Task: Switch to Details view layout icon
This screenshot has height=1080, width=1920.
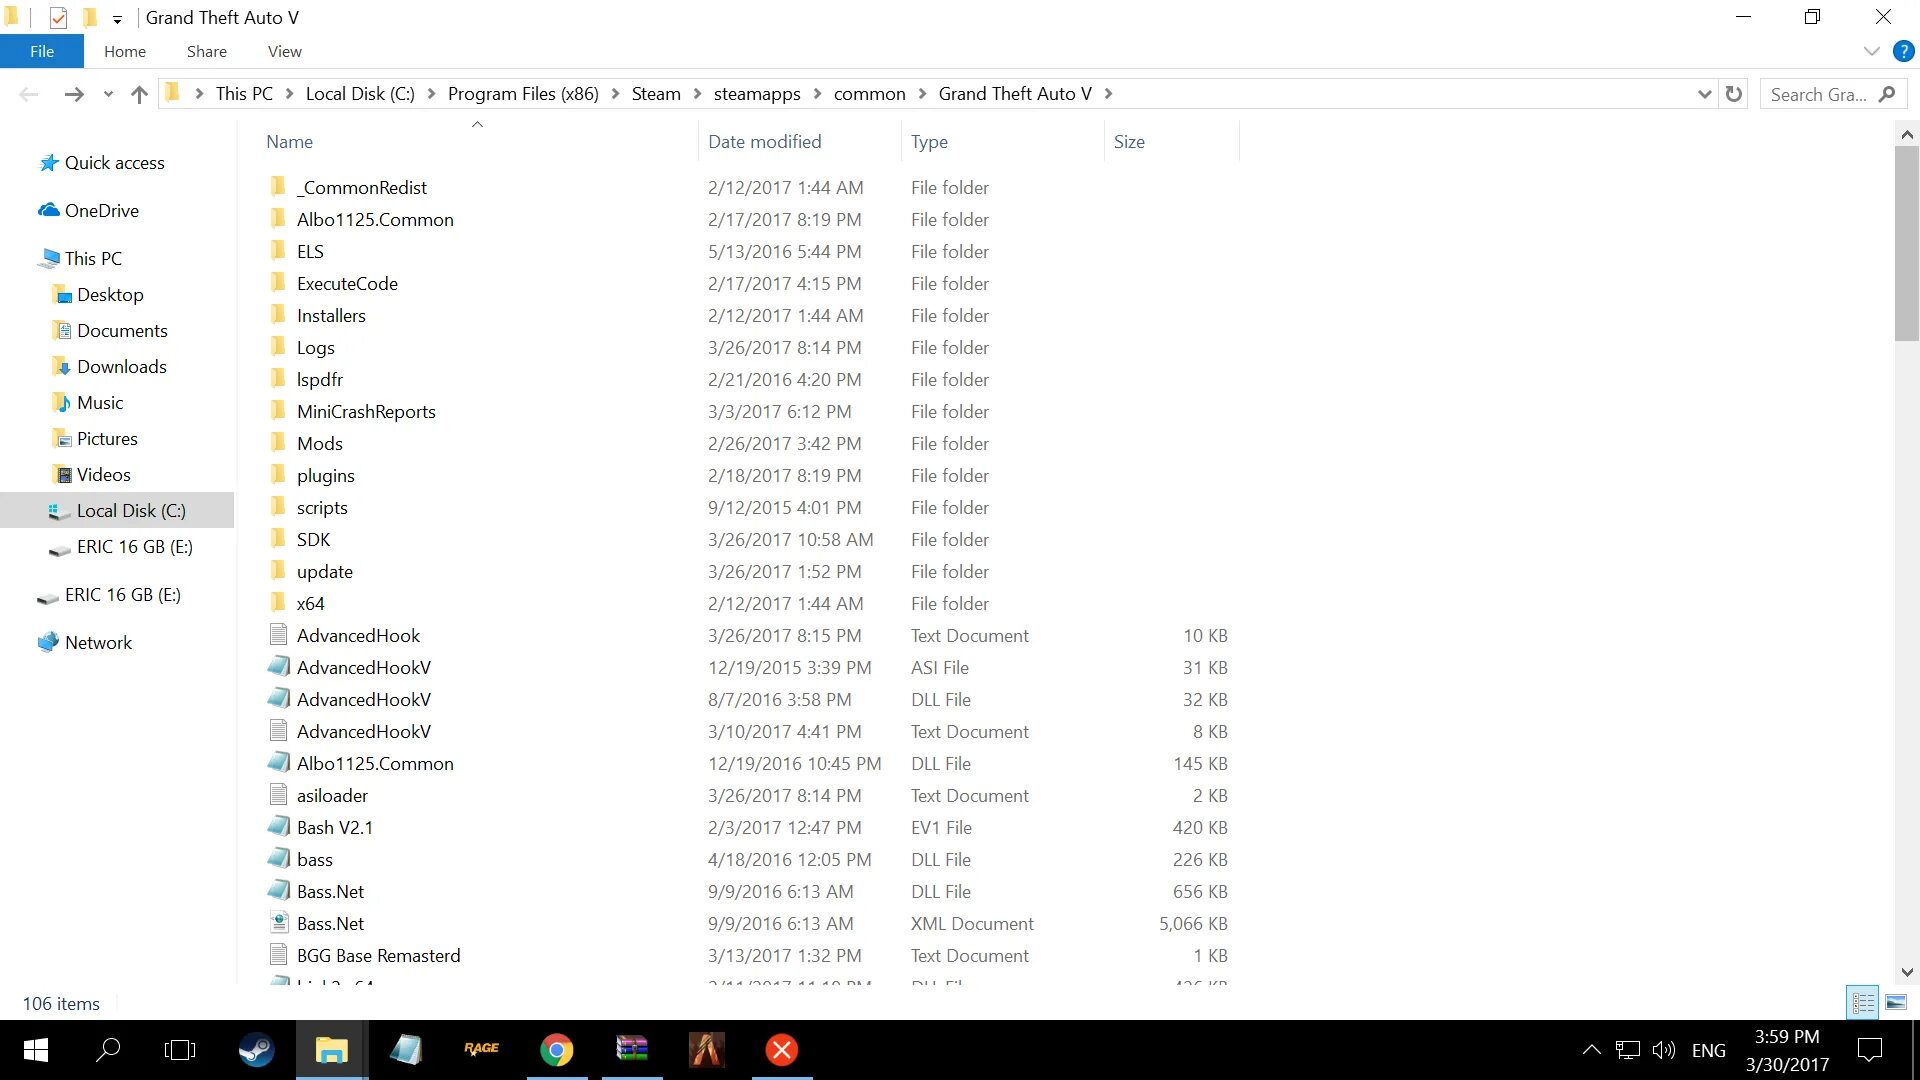Action: tap(1863, 1002)
